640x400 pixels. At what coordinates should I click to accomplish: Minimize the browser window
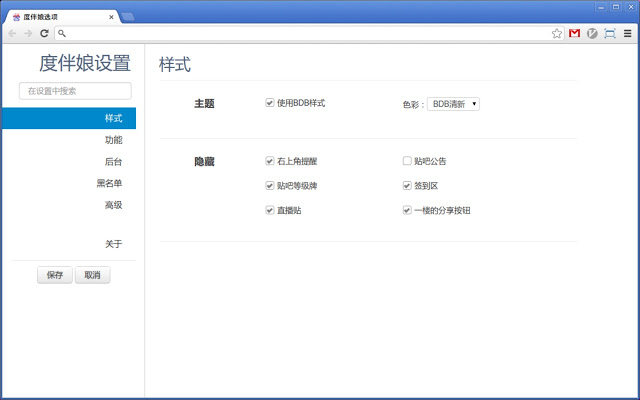tap(601, 7)
